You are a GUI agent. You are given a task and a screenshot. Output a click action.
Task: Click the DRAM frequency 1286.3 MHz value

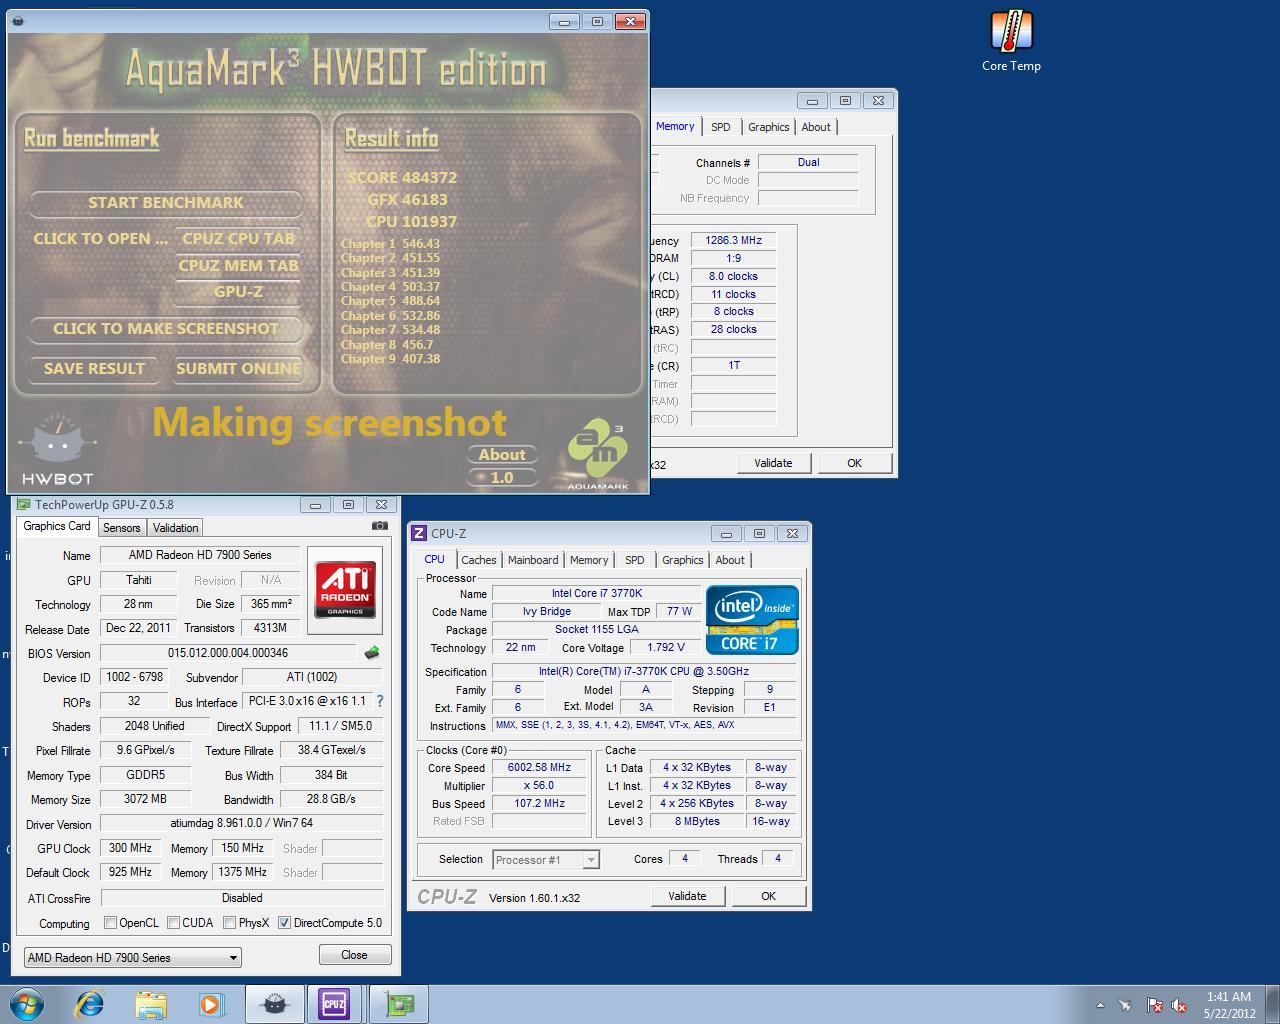[734, 241]
